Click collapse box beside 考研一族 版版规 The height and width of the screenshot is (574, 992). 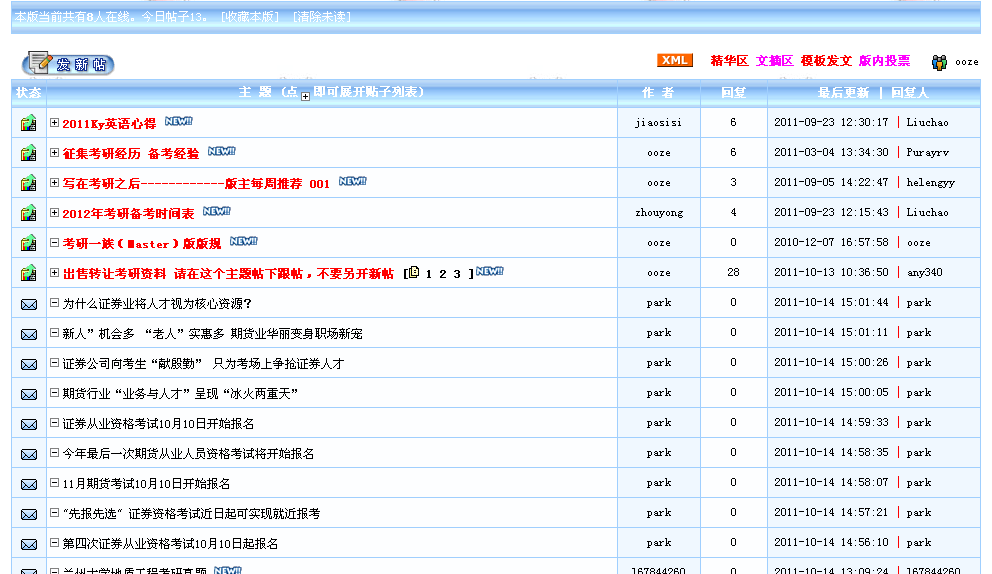(54, 242)
